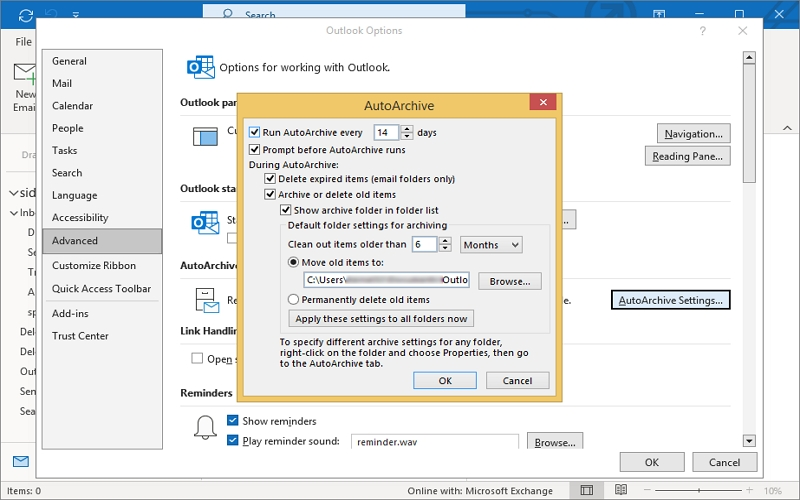Toggle Play reminder sound checkbox
The height and width of the screenshot is (500, 800).
[x=233, y=440]
